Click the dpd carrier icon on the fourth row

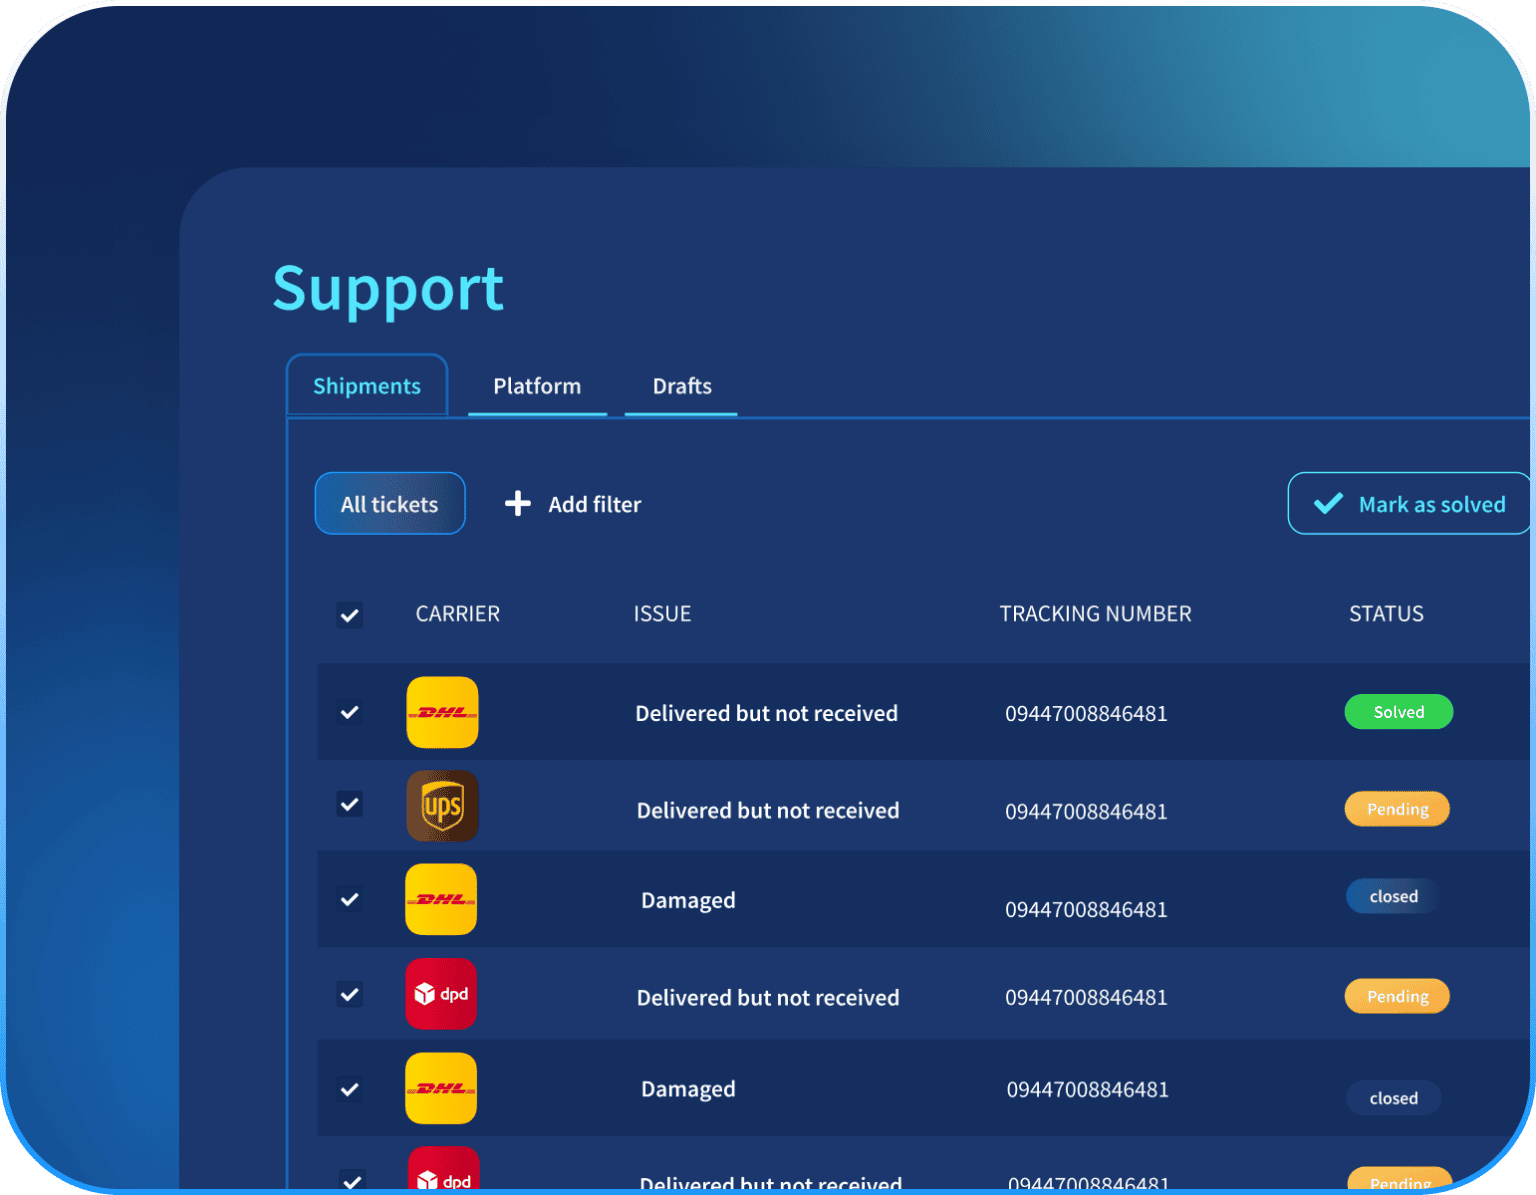tap(441, 994)
